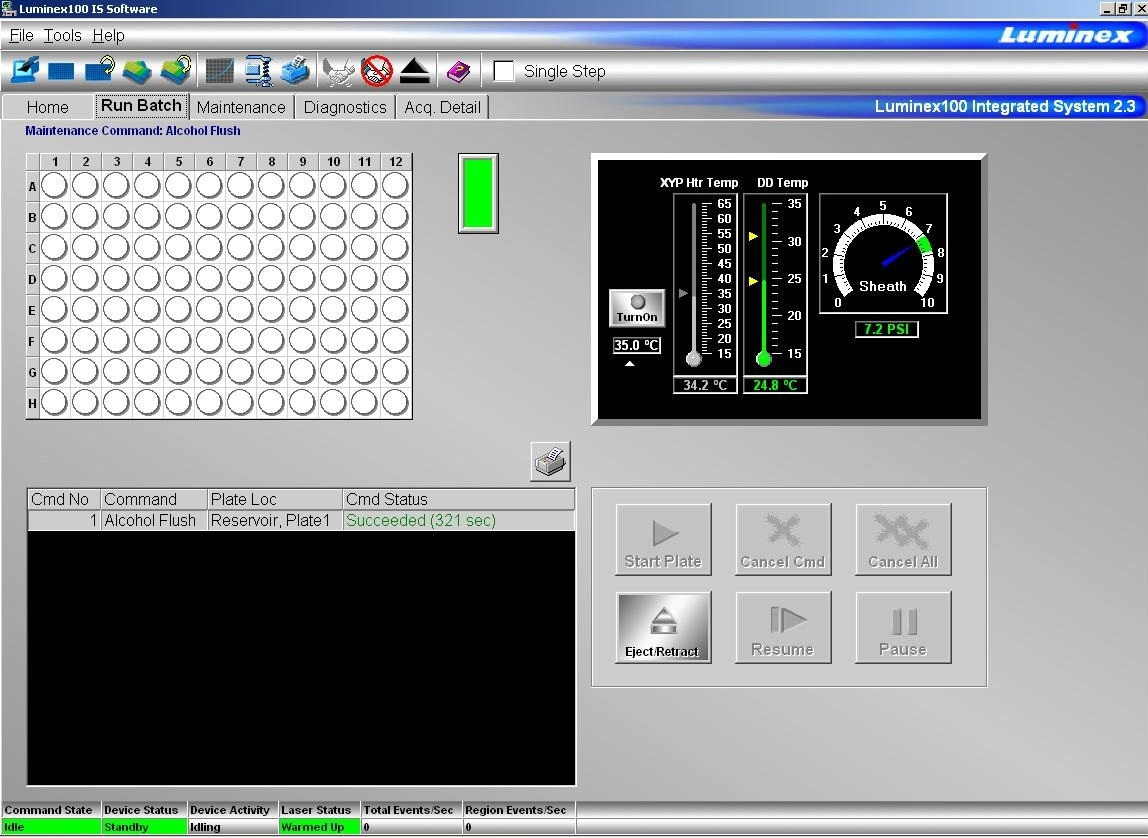The height and width of the screenshot is (838, 1148).
Task: Click the Cancel Cmd button
Action: tap(783, 539)
